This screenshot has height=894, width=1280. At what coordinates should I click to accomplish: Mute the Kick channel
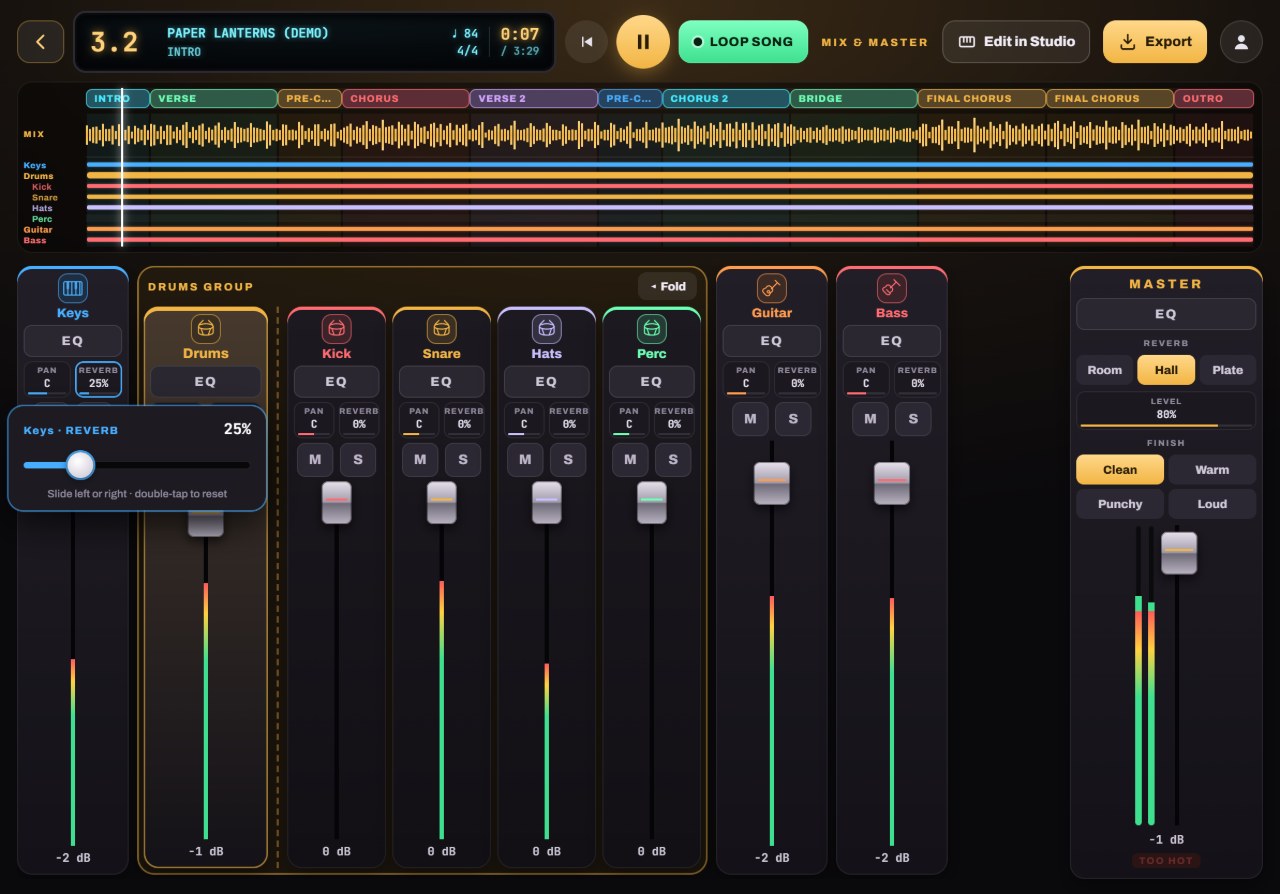click(315, 460)
